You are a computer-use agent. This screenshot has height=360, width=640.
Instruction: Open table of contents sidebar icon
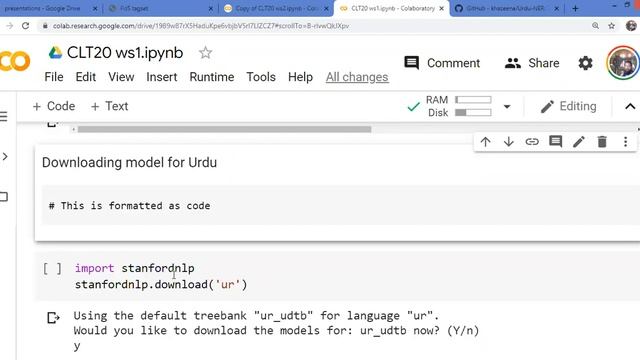4,116
